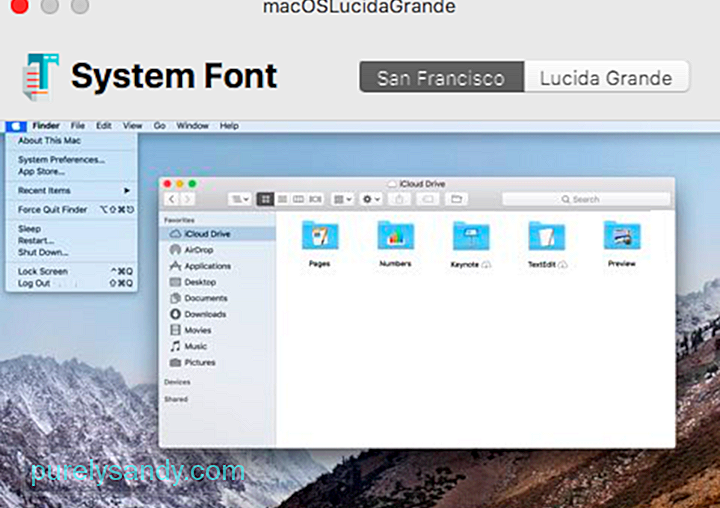Click the Devices sidebar heading
The height and width of the screenshot is (508, 720).
click(x=177, y=382)
